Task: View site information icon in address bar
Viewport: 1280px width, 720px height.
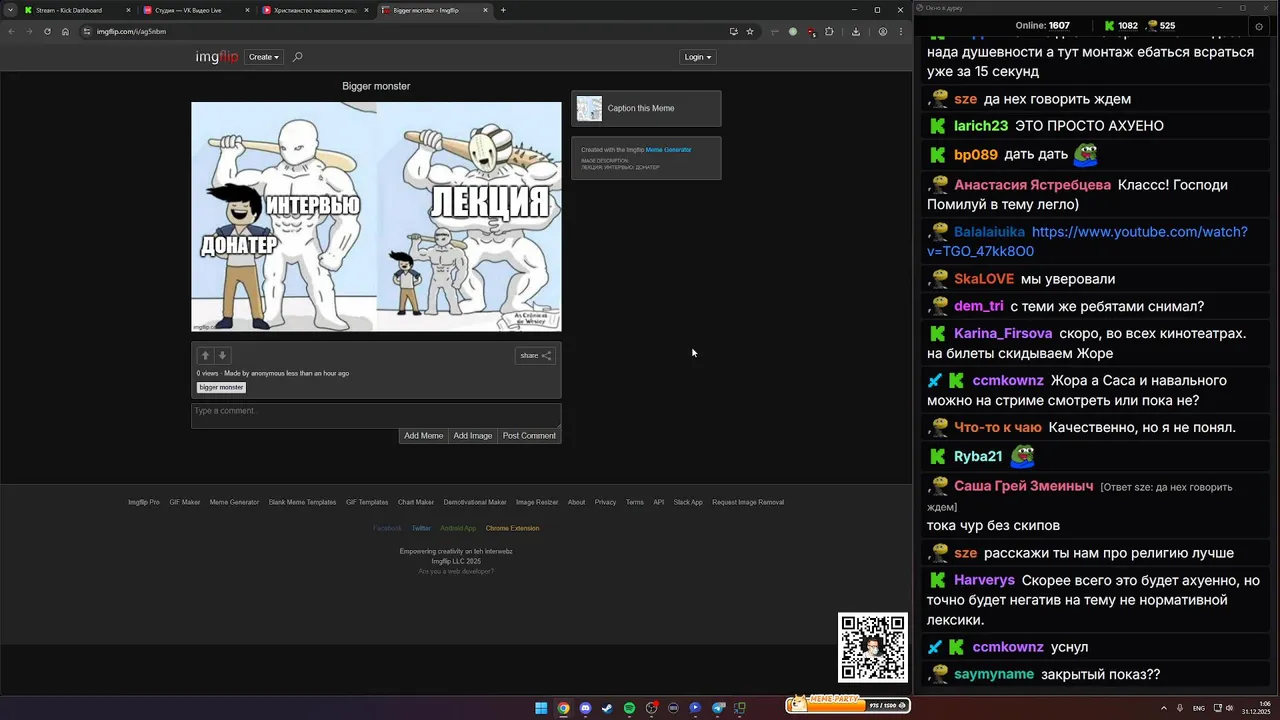Action: tap(87, 31)
